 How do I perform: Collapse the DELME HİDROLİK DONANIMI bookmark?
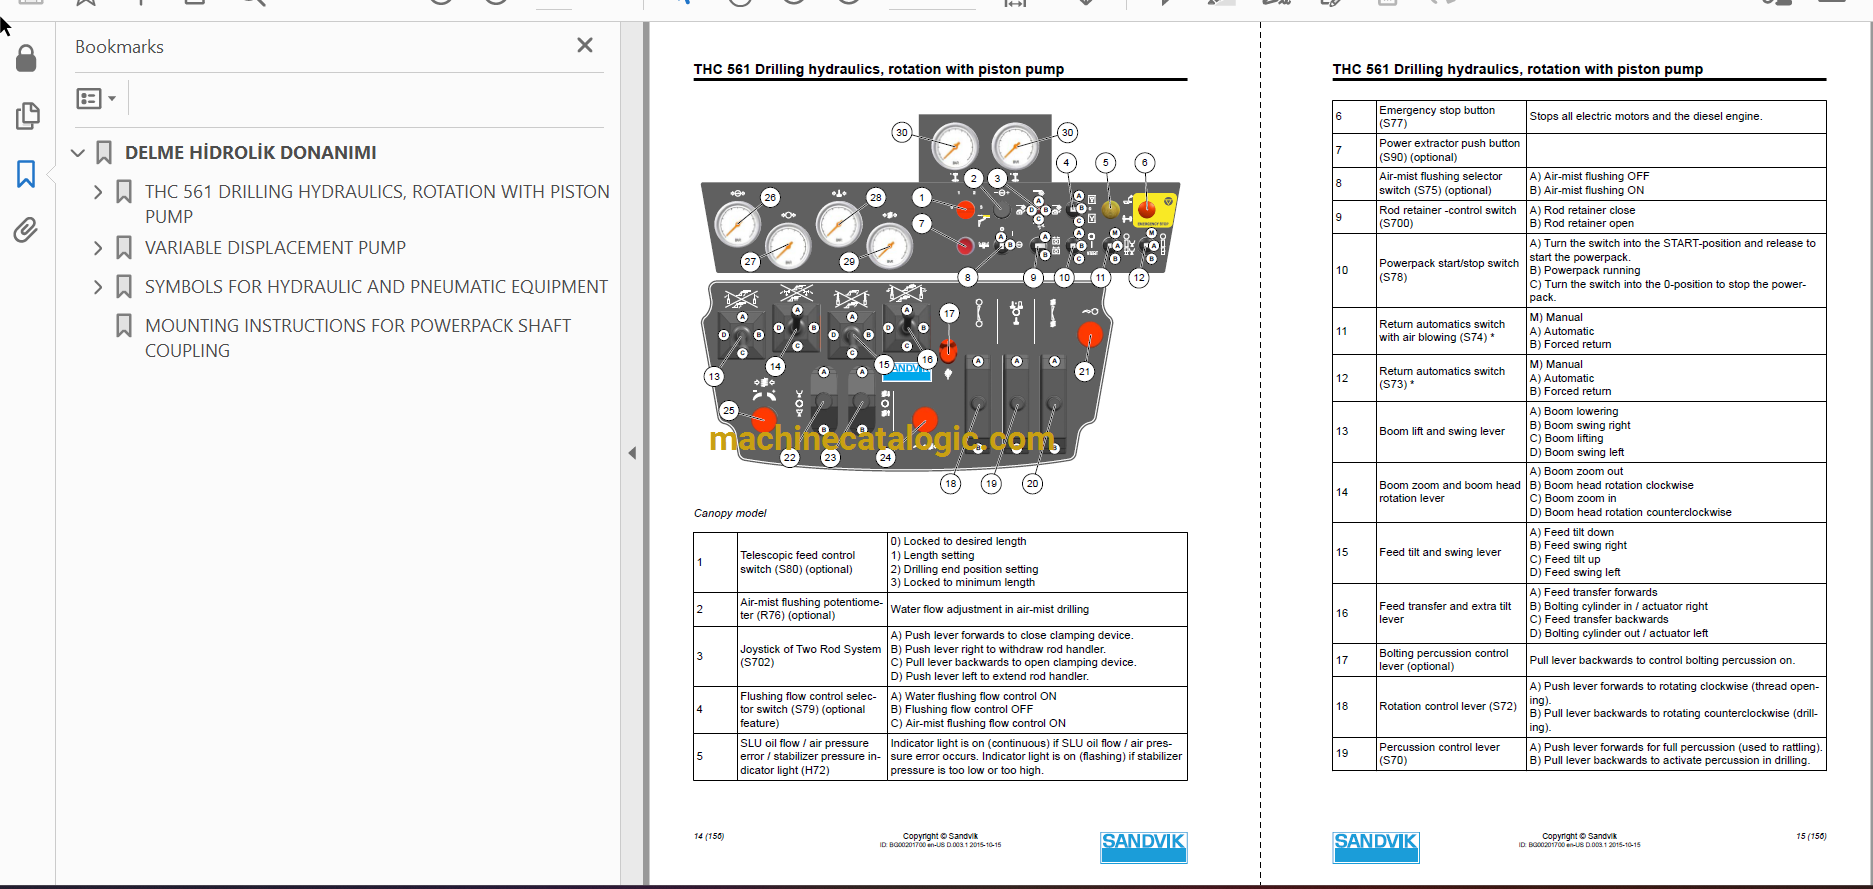tap(78, 153)
